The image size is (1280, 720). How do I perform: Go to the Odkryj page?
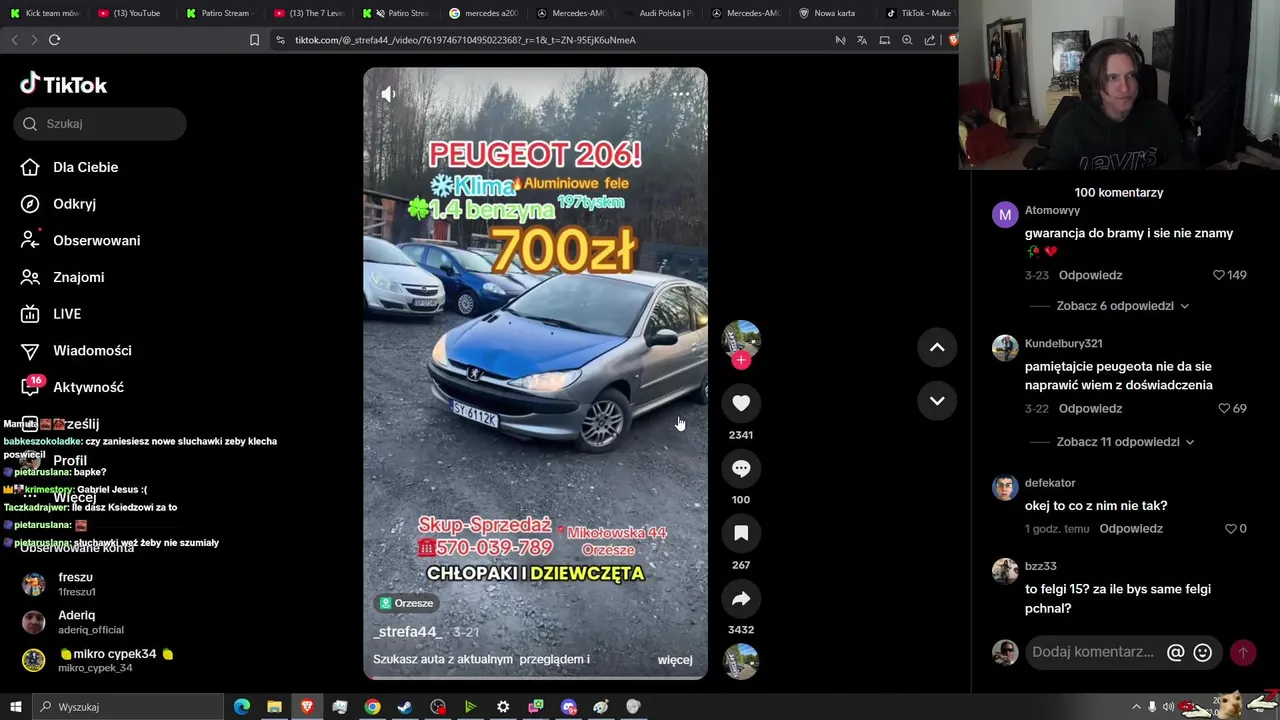59,204
